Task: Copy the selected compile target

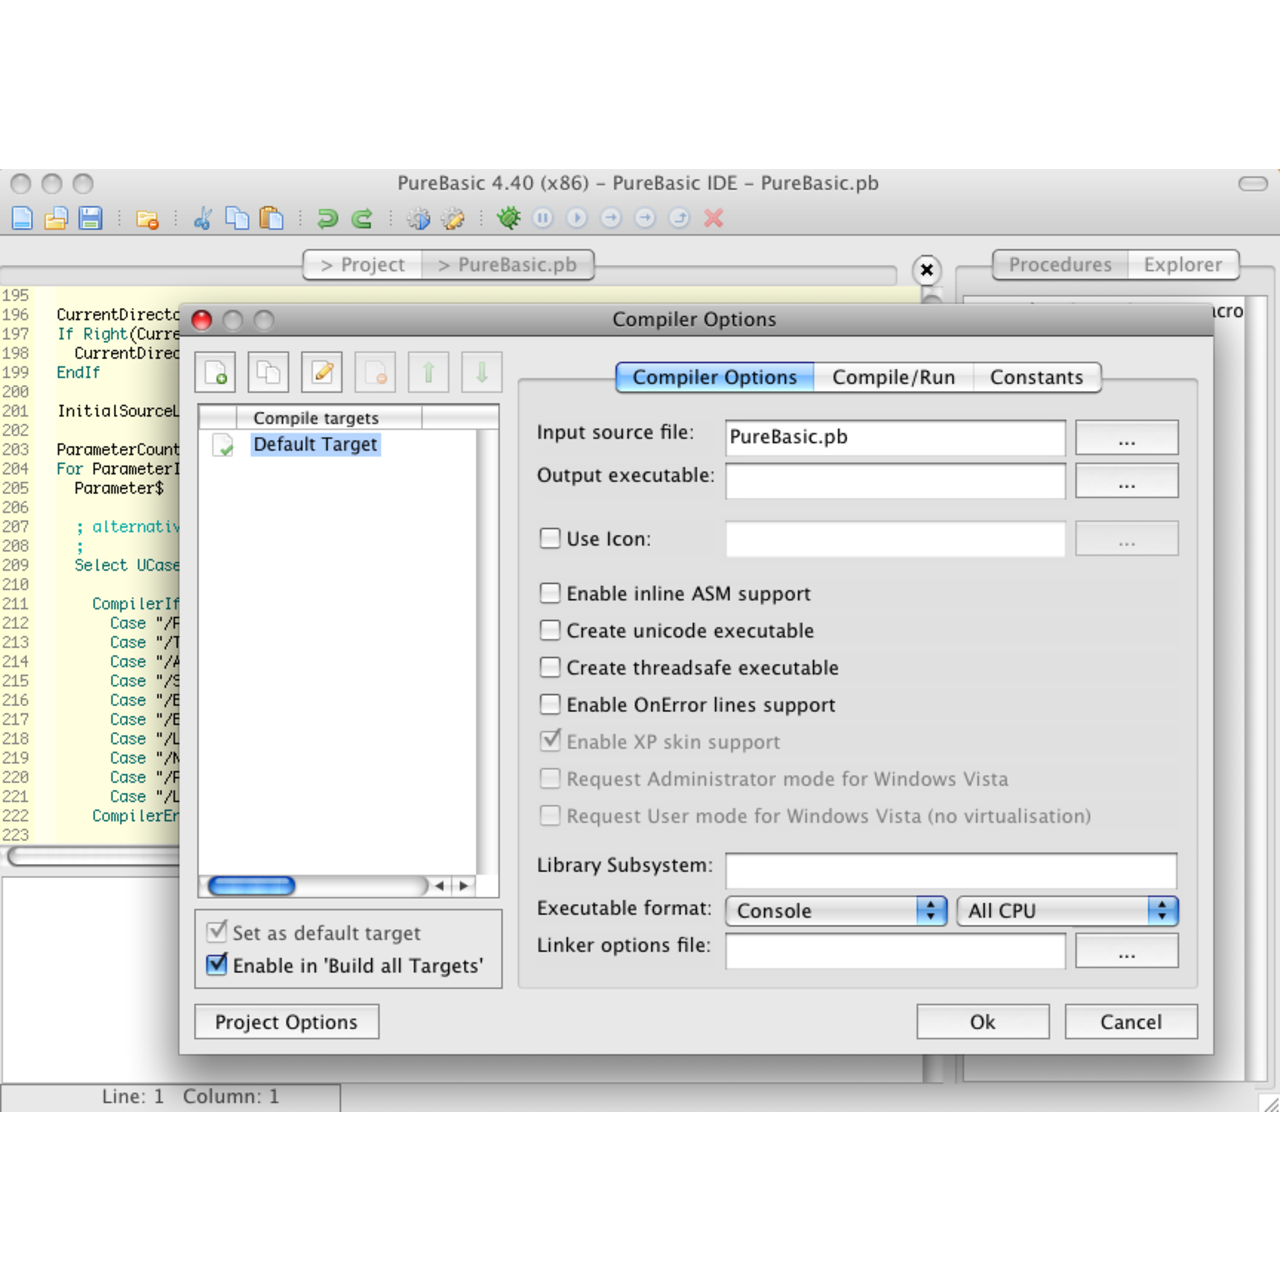Action: click(x=268, y=371)
